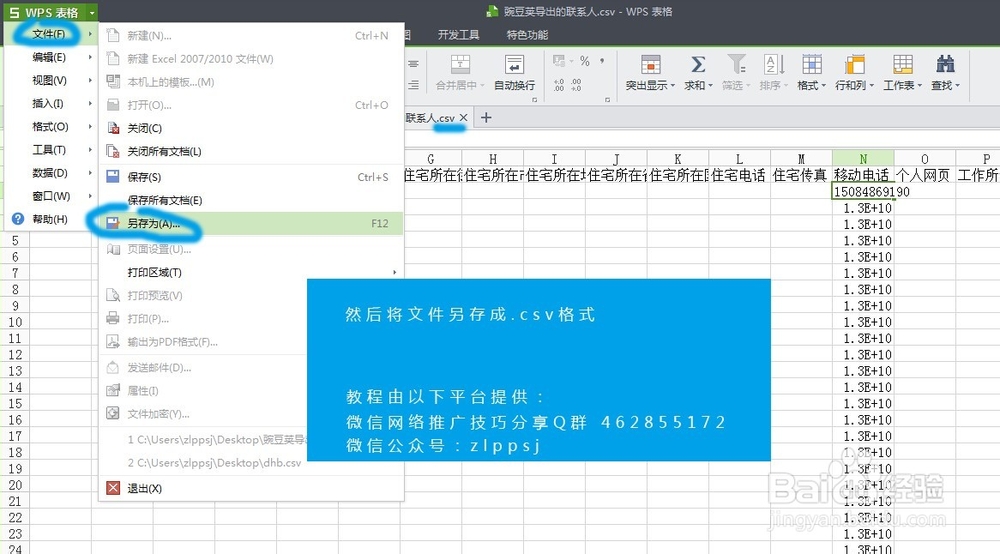Viewport: 1000px width, 554px height.
Task: Choose 新建 Excel 2007/2010 文件(W)
Action: tap(251, 59)
